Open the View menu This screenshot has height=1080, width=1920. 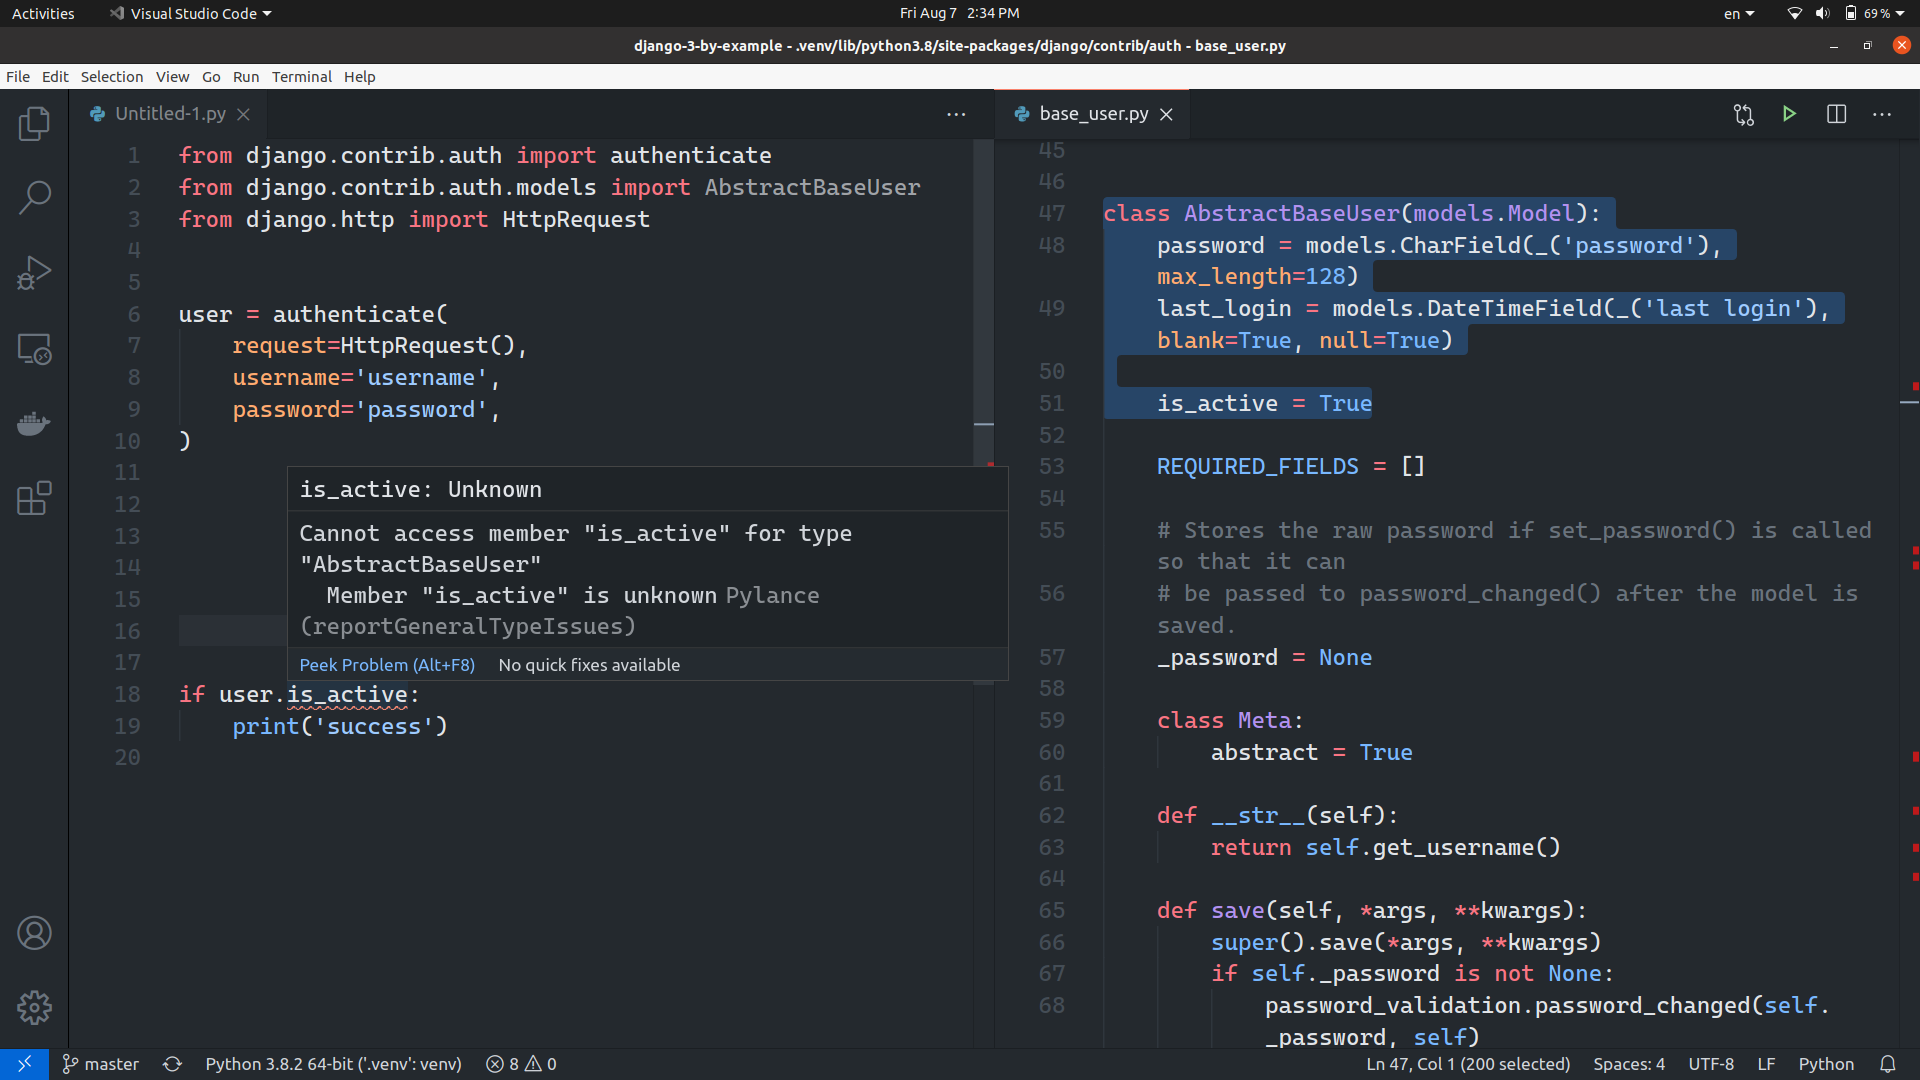(172, 77)
